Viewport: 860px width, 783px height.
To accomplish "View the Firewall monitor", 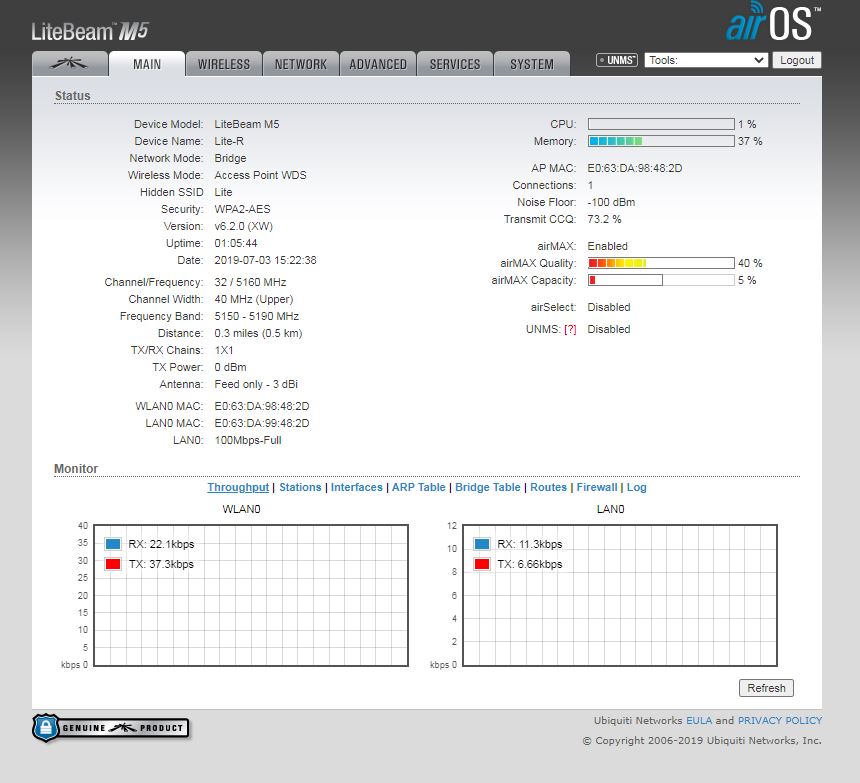I will click(597, 487).
